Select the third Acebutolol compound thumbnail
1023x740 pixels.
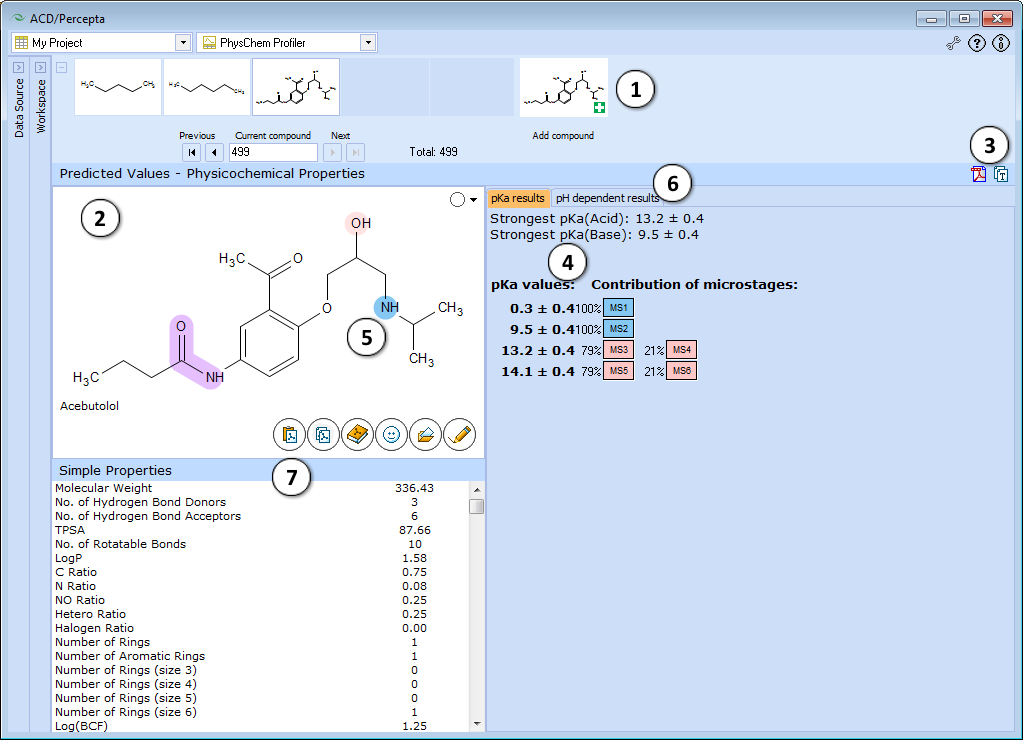[x=296, y=87]
